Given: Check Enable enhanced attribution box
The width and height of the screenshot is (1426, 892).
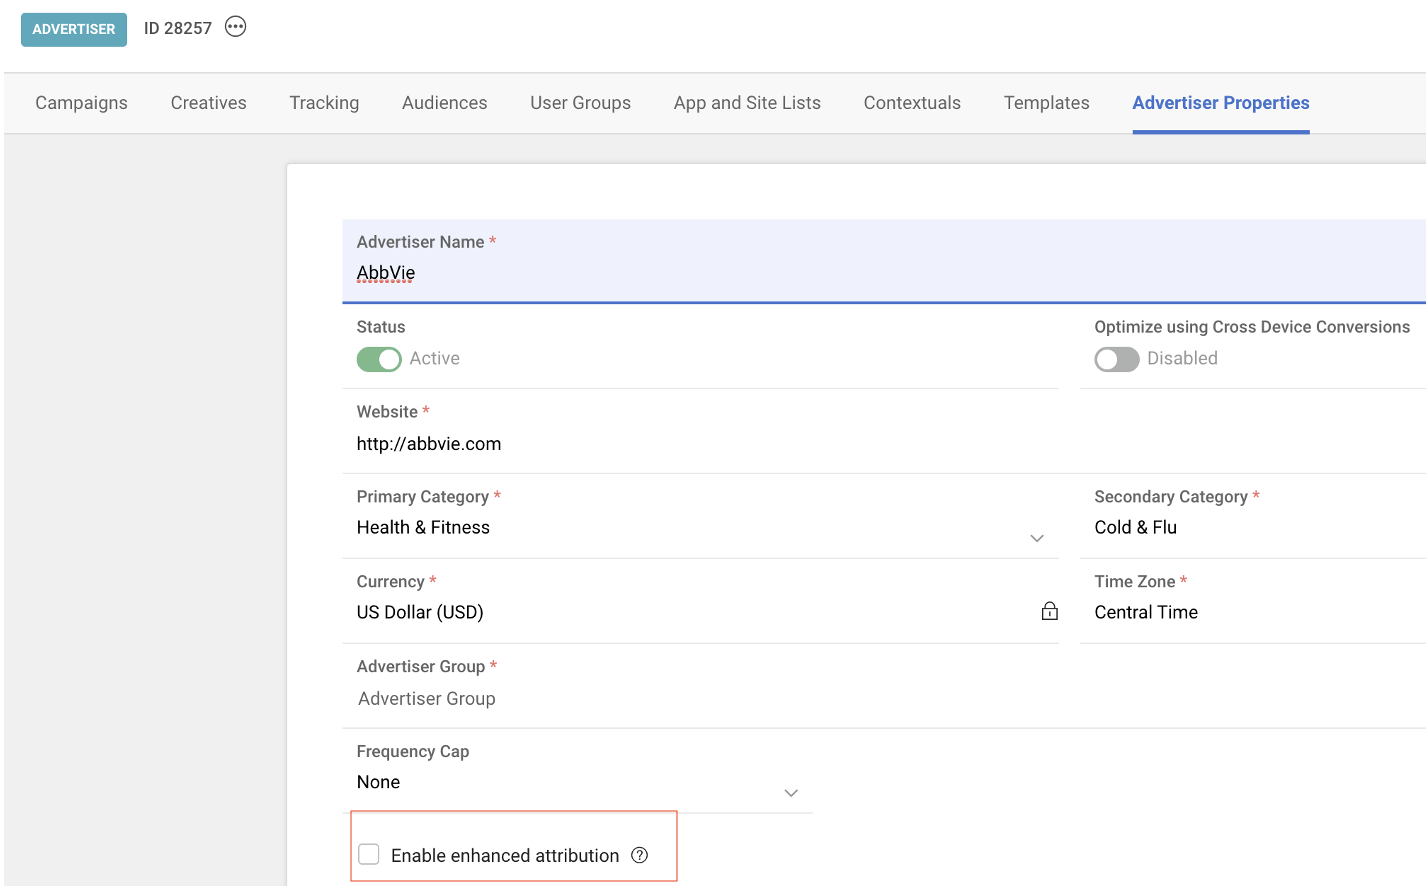Looking at the screenshot, I should [x=369, y=854].
